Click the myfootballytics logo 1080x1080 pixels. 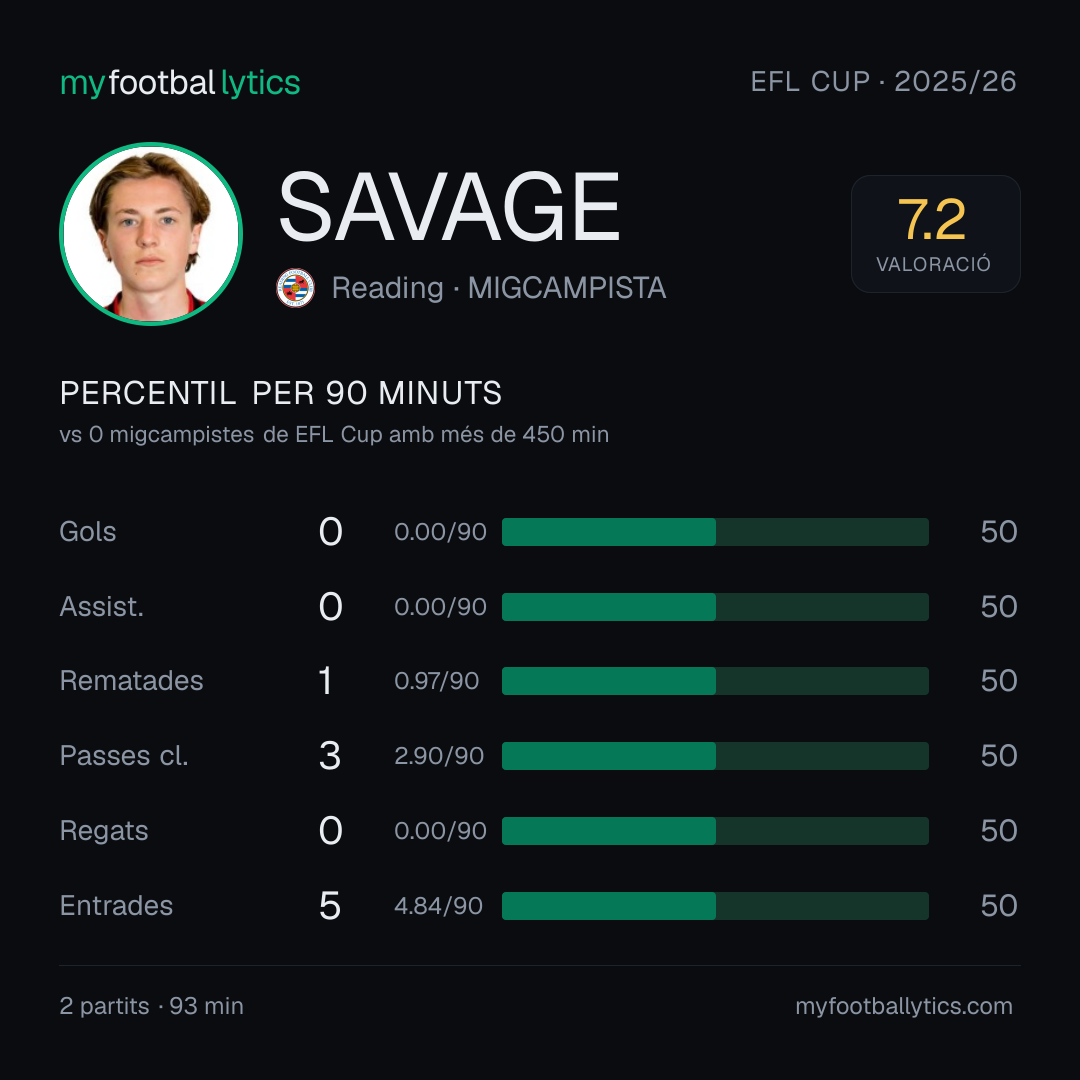click(x=180, y=83)
